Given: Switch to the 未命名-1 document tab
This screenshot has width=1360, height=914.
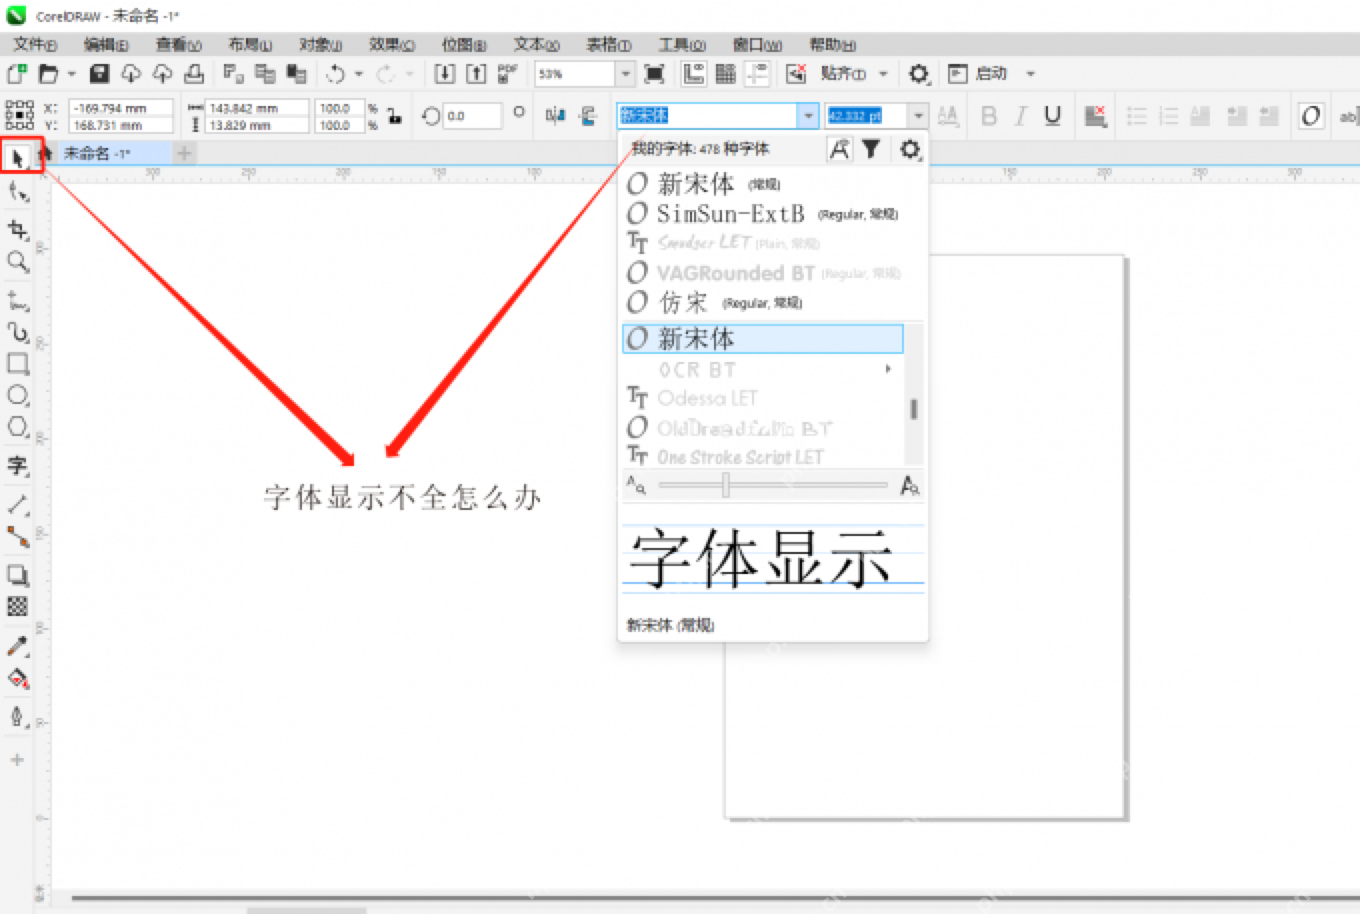Looking at the screenshot, I should [x=97, y=153].
